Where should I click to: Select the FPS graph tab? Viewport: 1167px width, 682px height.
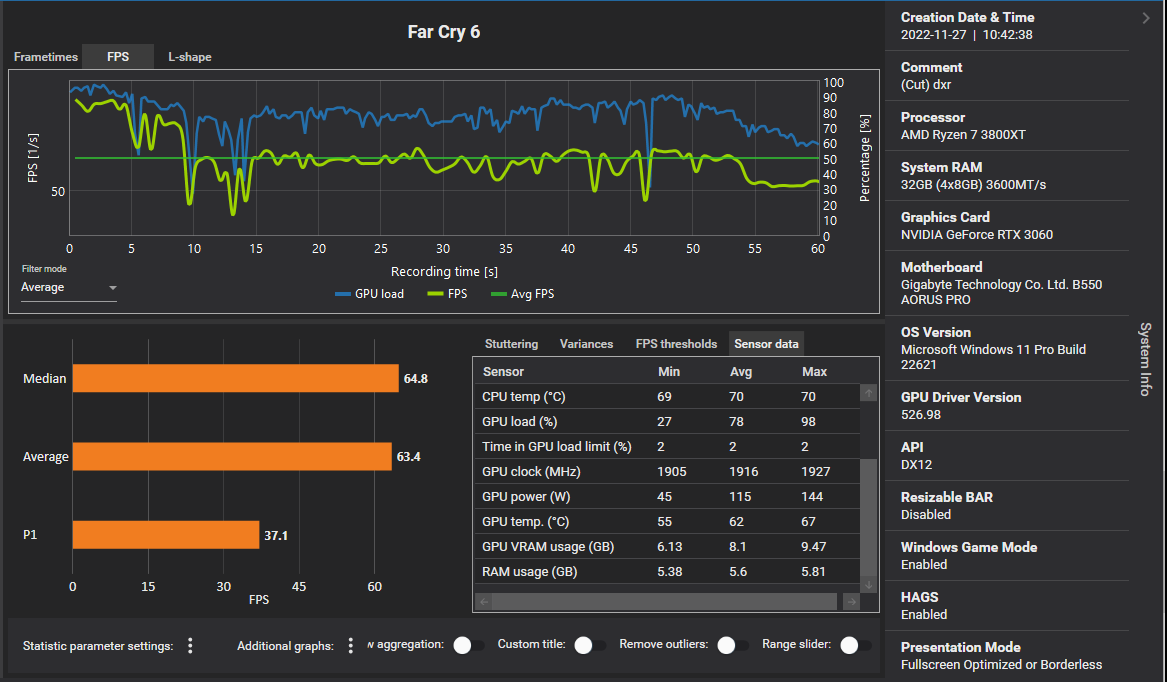[x=118, y=57]
